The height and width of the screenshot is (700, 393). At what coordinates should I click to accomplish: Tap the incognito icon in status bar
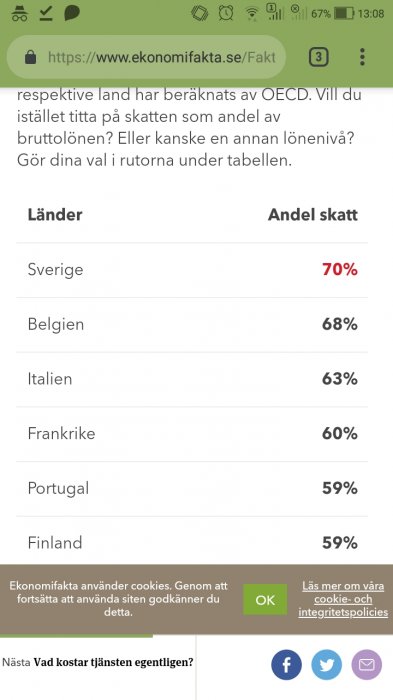point(20,13)
